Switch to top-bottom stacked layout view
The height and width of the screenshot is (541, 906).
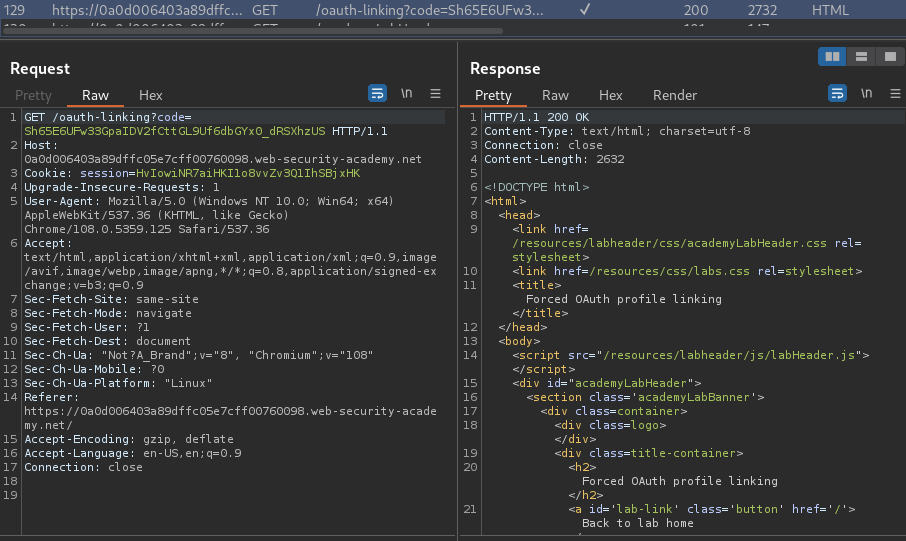(861, 56)
